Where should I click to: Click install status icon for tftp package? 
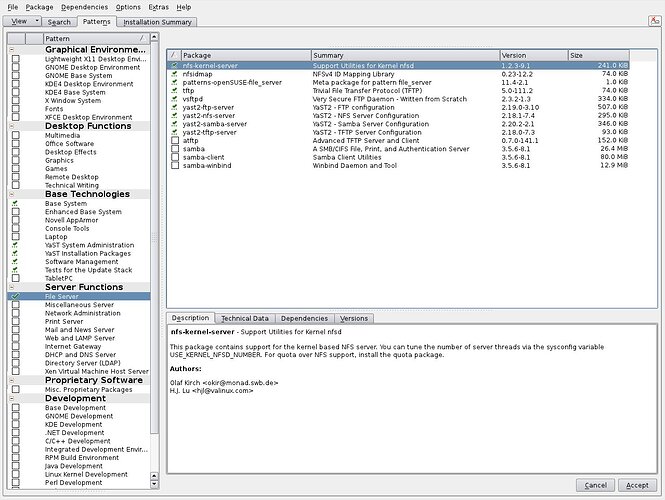pos(174,91)
